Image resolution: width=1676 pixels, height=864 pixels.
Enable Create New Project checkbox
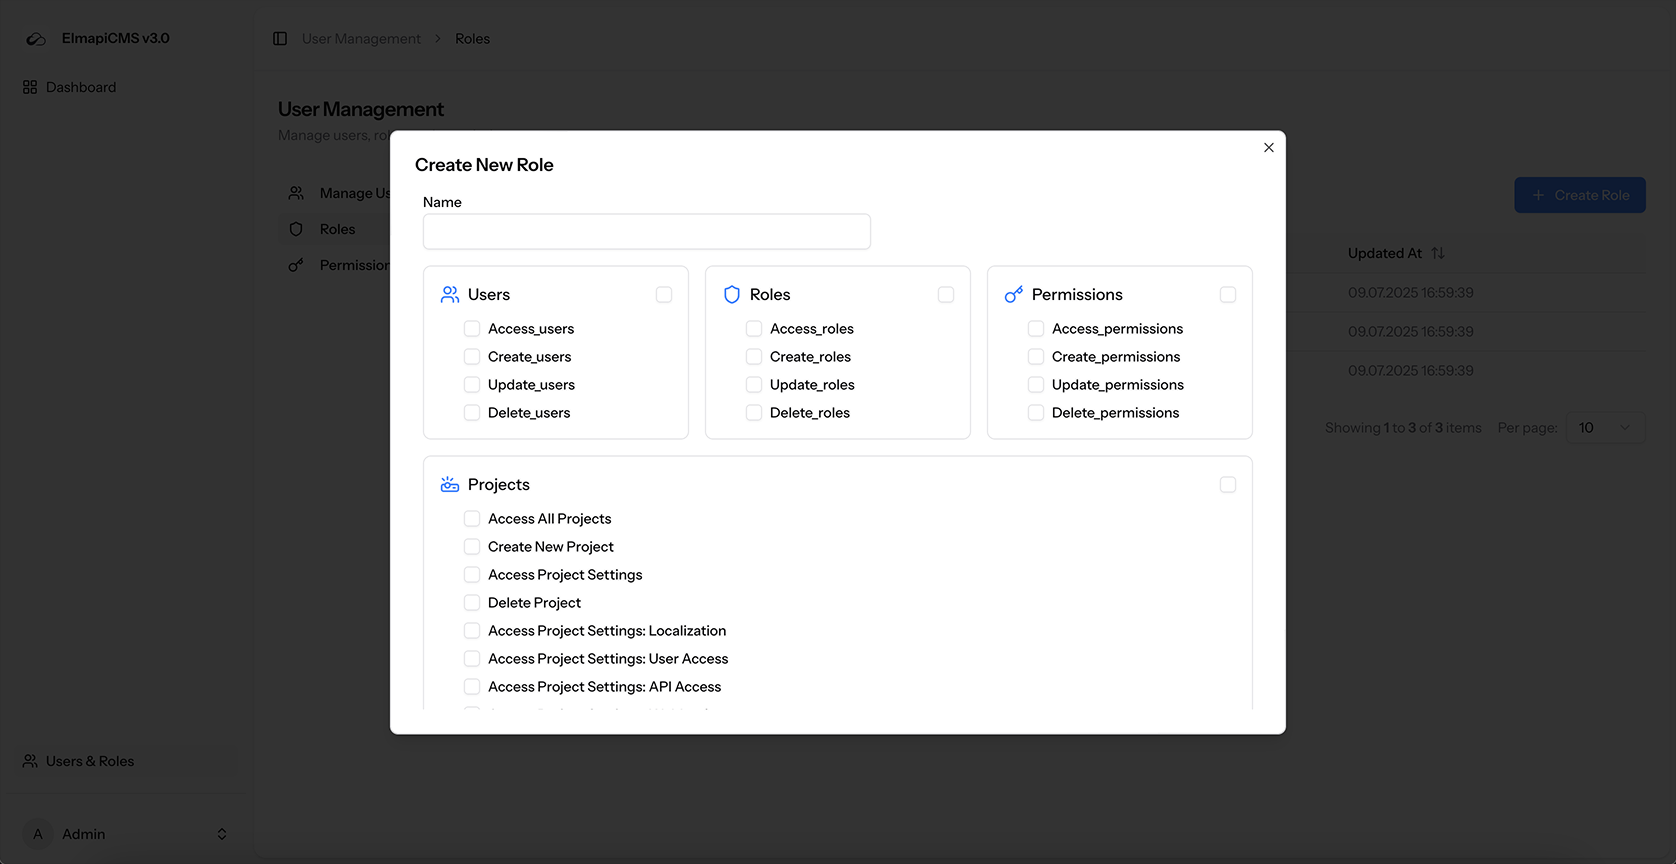point(472,547)
